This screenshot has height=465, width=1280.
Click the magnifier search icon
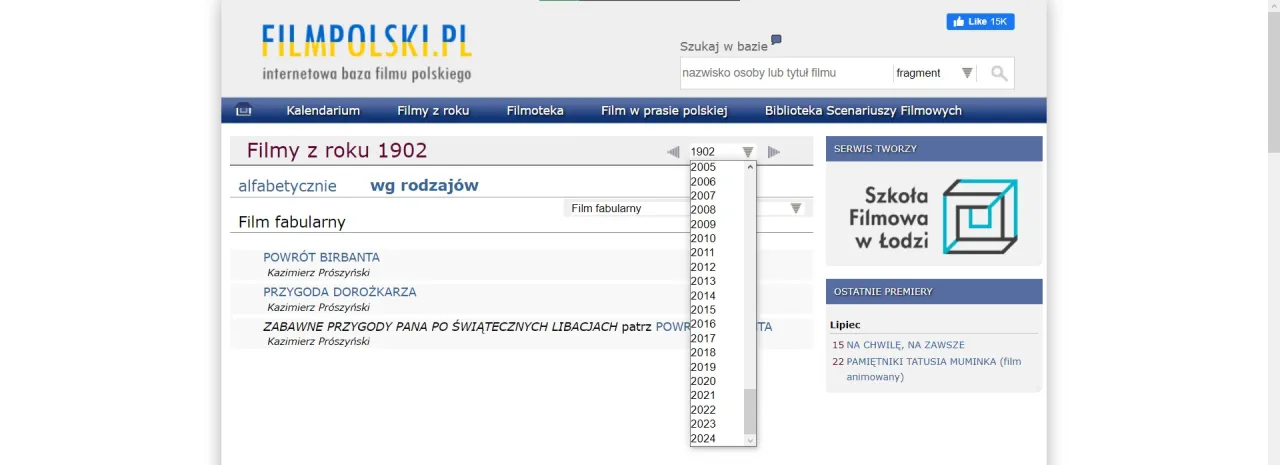(x=998, y=73)
